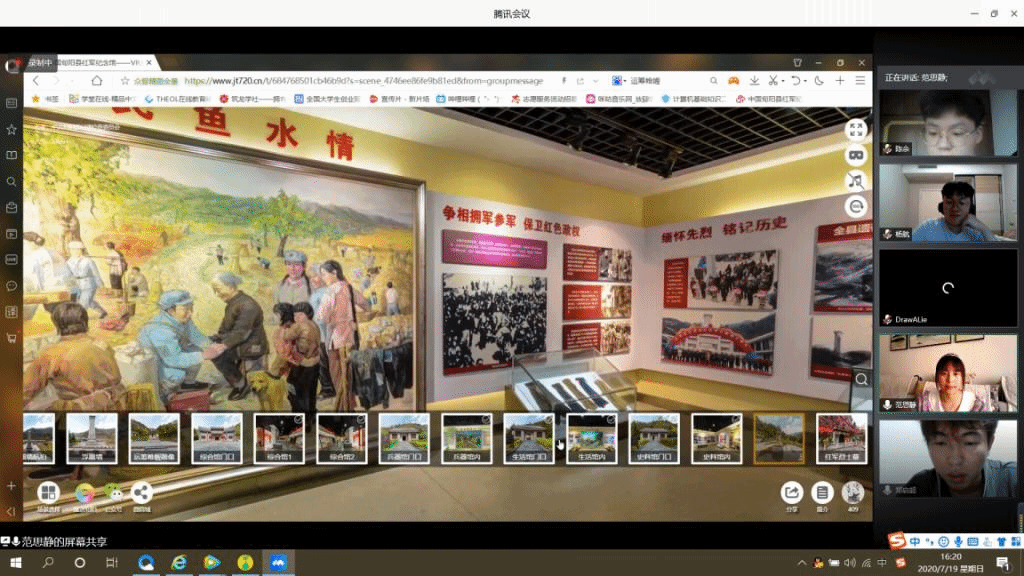Open the 兵器馆内 scene thumbnail
Viewport: 1024px width, 576px height.
467,439
